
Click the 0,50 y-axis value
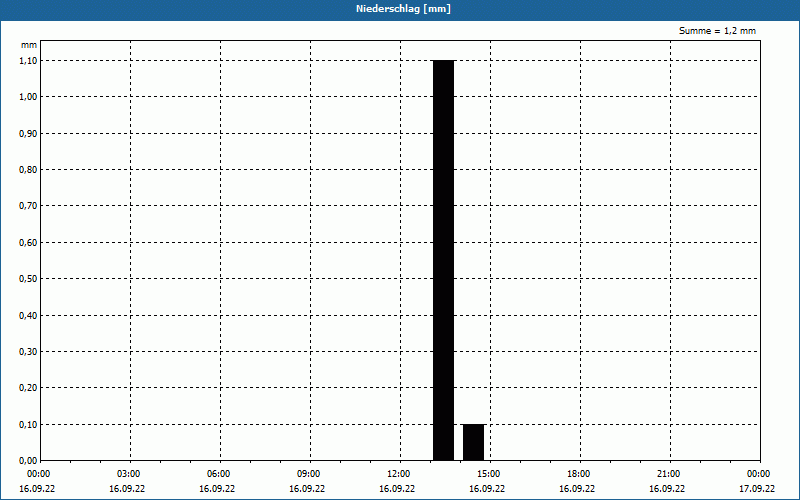pos(28,279)
